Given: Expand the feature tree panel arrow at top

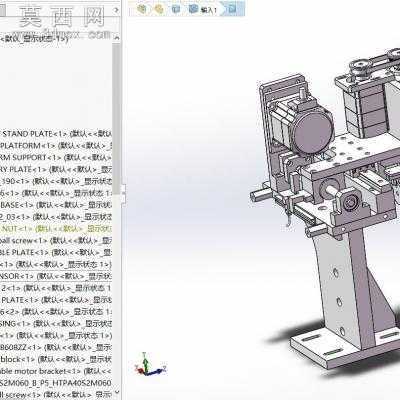Looking at the screenshot, I should point(116,10).
